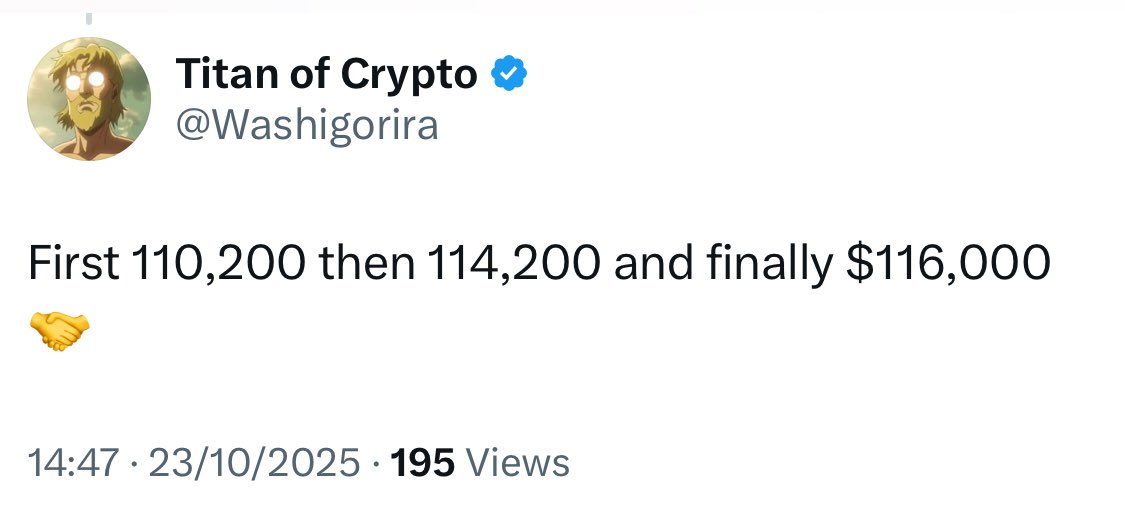Click the 23/10/2025 post date

click(x=251, y=463)
